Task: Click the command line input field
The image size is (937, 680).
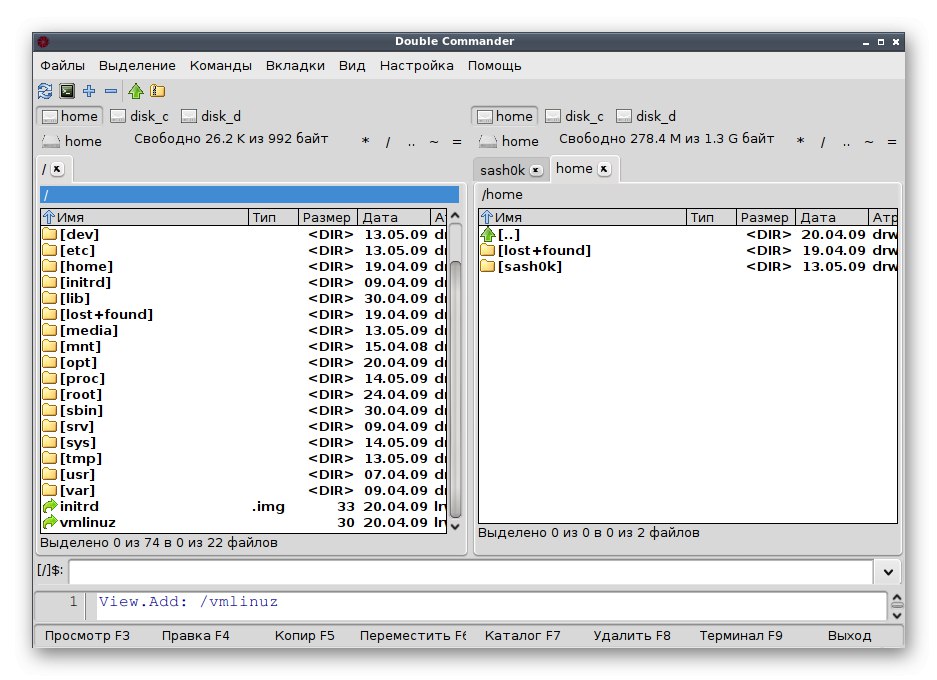Action: click(x=470, y=572)
